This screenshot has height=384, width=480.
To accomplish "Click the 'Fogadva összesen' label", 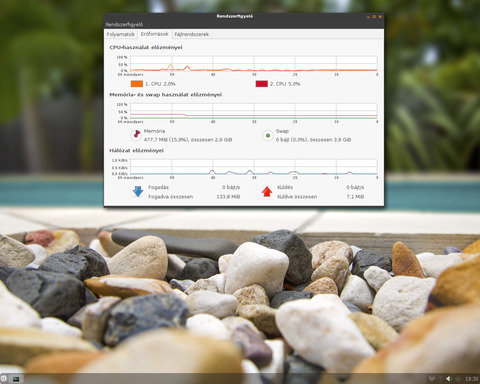I will (170, 197).
